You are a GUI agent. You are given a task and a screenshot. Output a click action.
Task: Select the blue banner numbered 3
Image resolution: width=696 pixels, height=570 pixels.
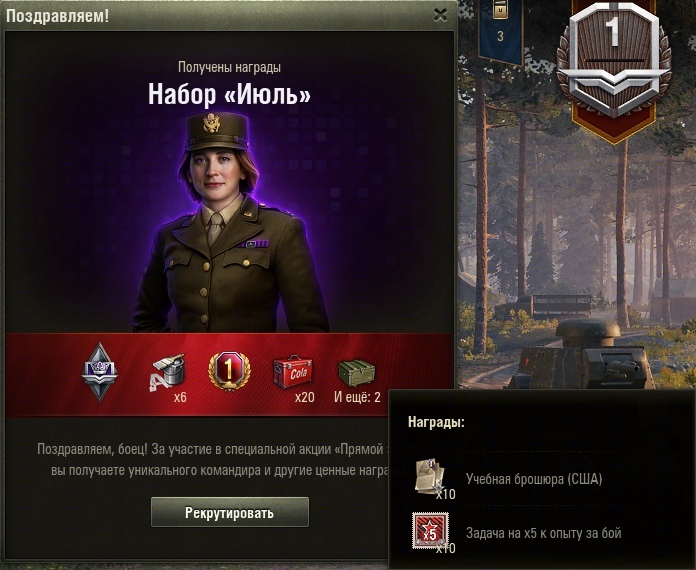point(501,32)
